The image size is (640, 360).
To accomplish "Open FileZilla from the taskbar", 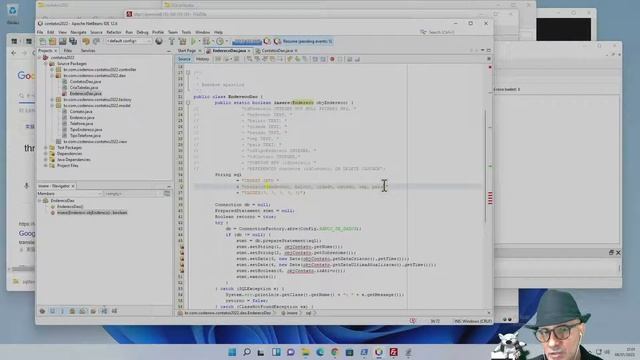I will click(393, 352).
